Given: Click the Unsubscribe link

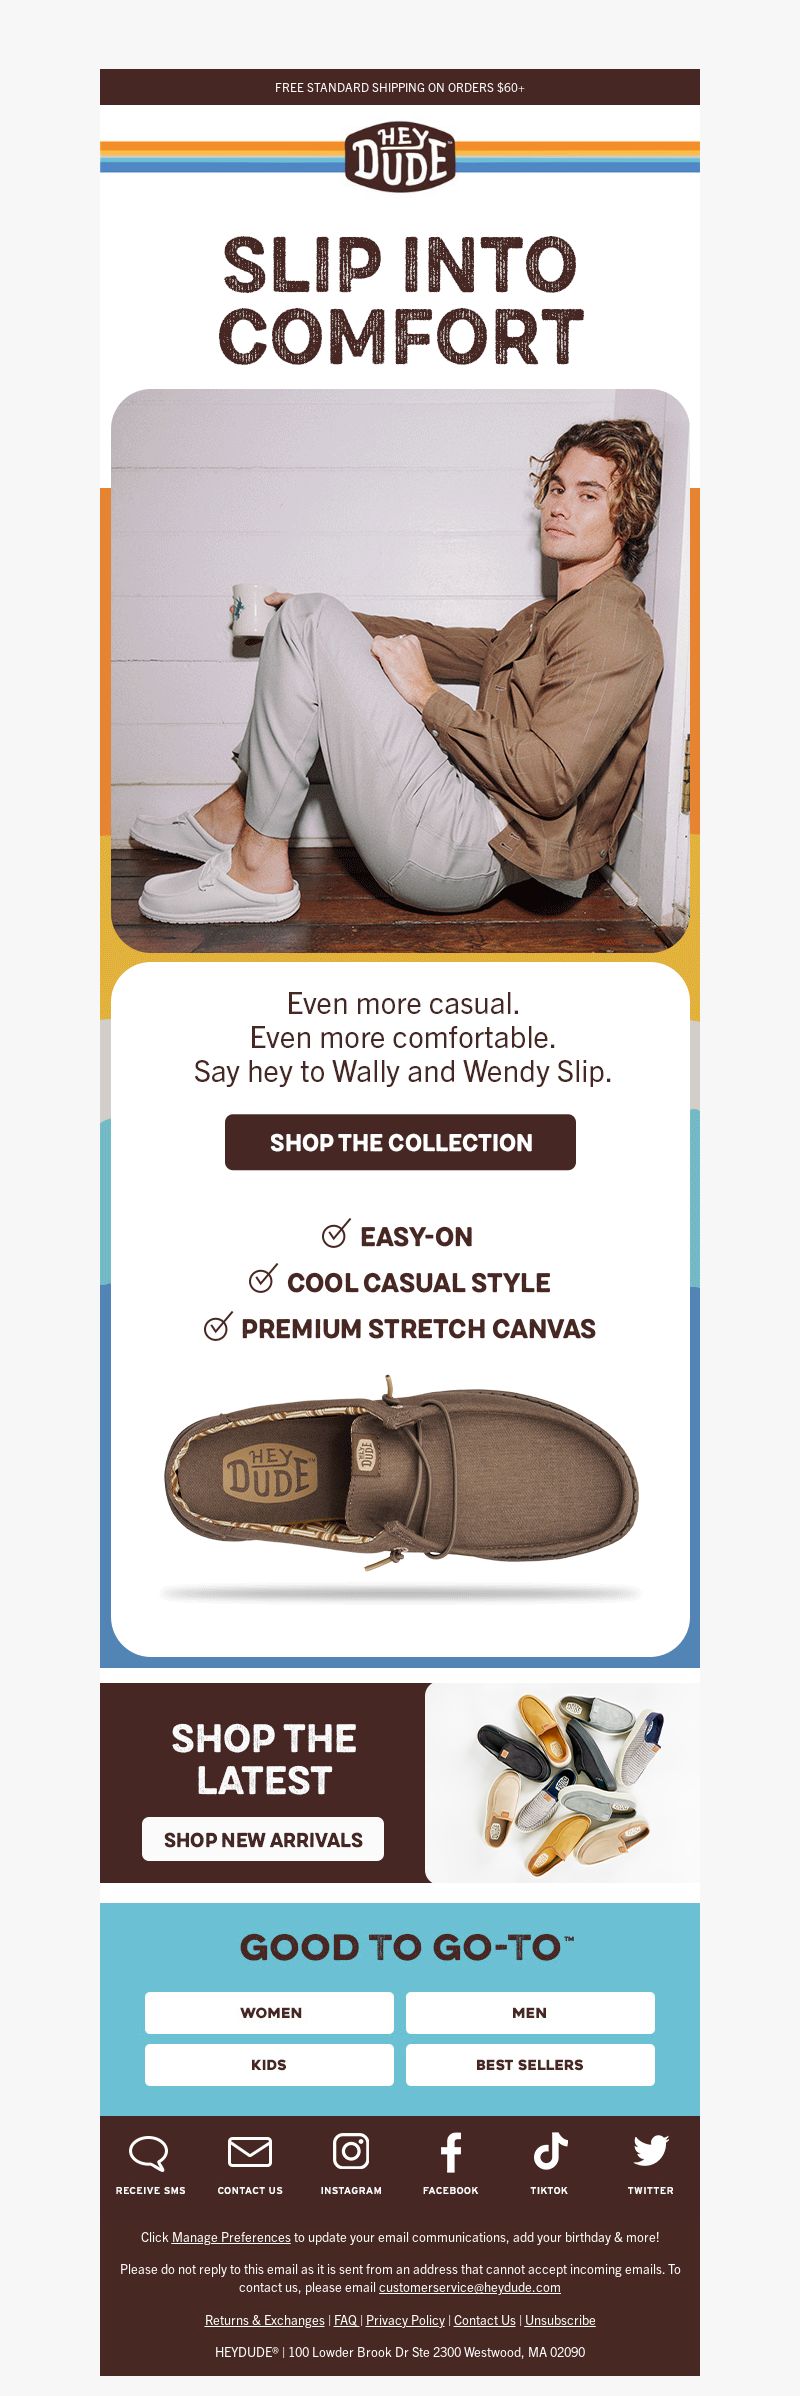Looking at the screenshot, I should point(560,2320).
